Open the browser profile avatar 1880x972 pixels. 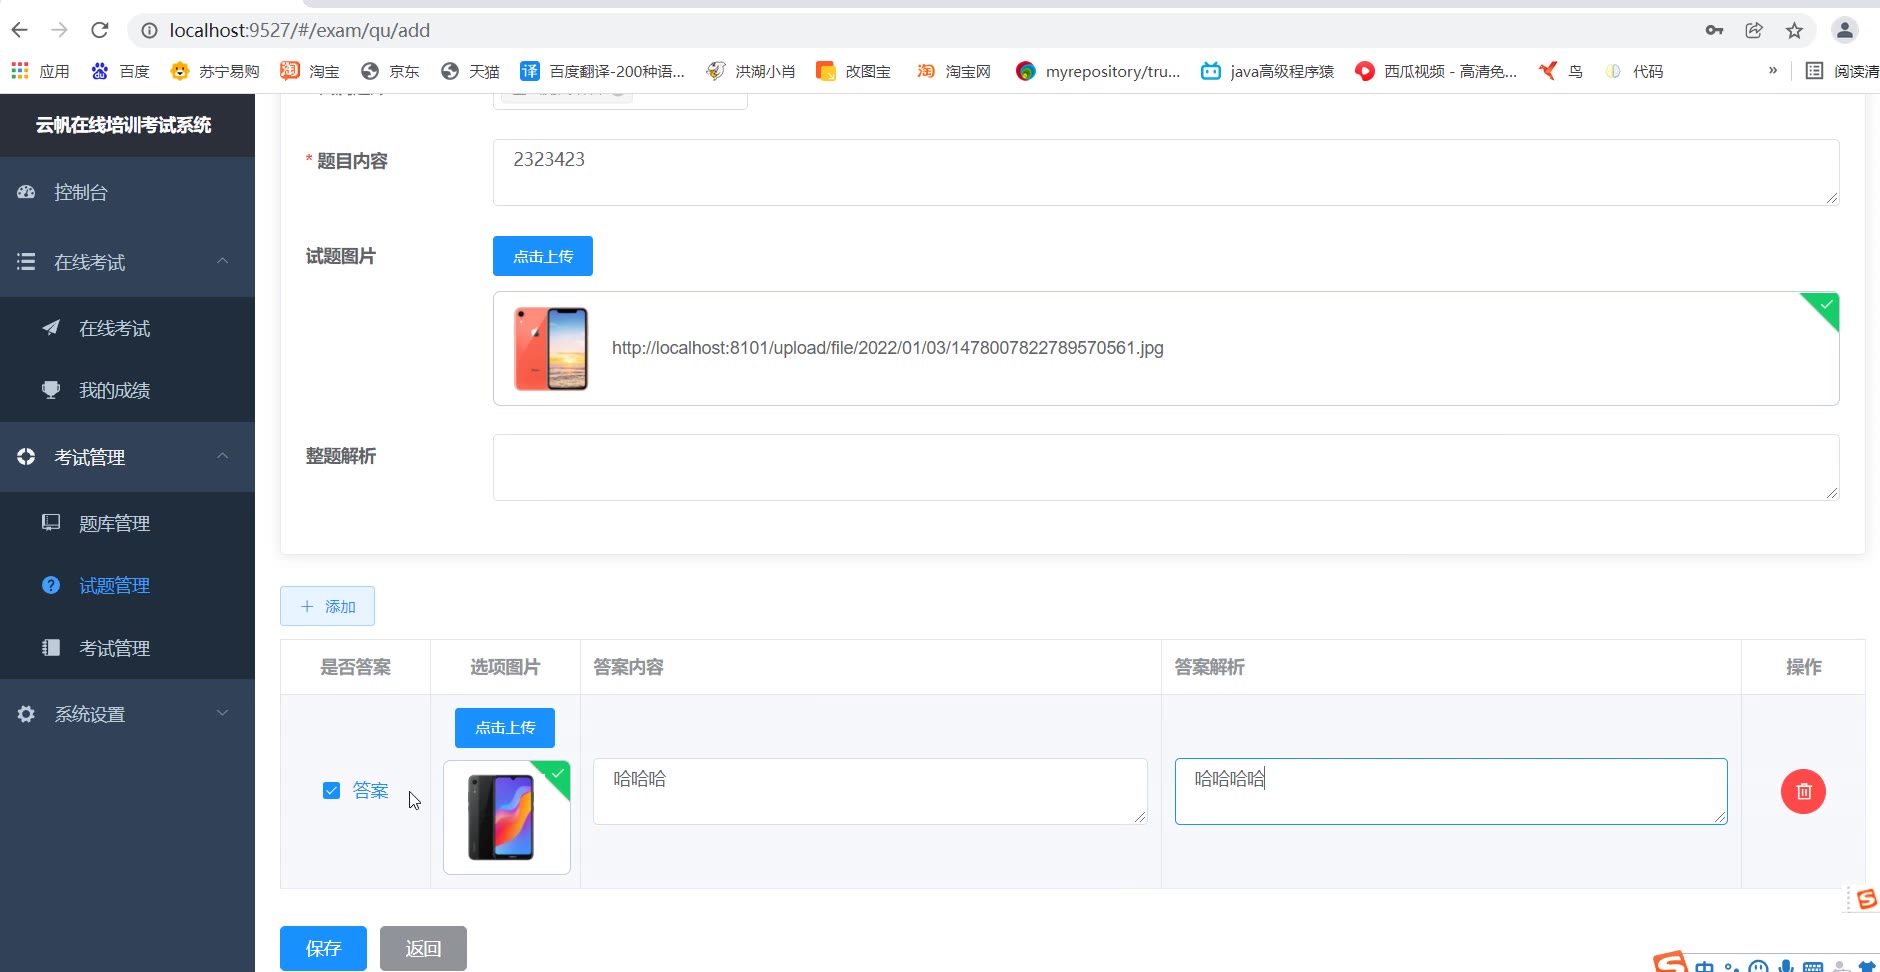[x=1844, y=30]
